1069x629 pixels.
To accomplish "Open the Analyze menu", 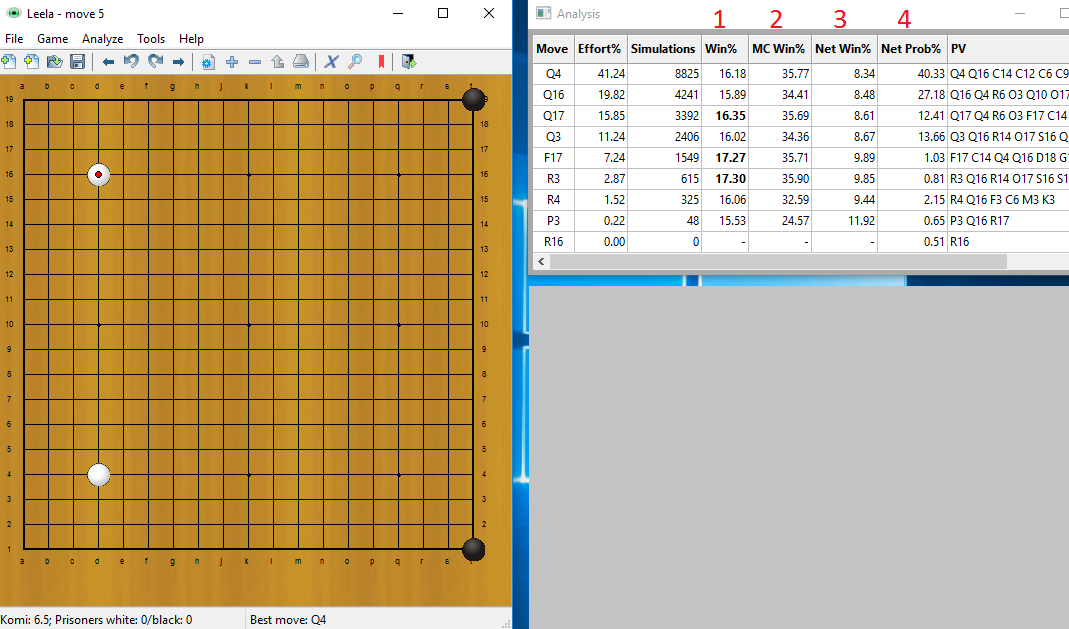I will point(102,39).
